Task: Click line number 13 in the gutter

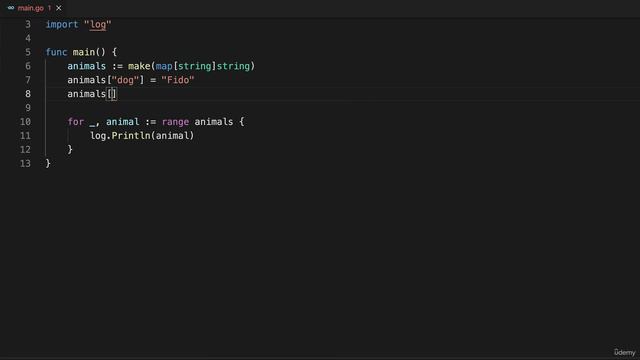Action: click(25, 163)
